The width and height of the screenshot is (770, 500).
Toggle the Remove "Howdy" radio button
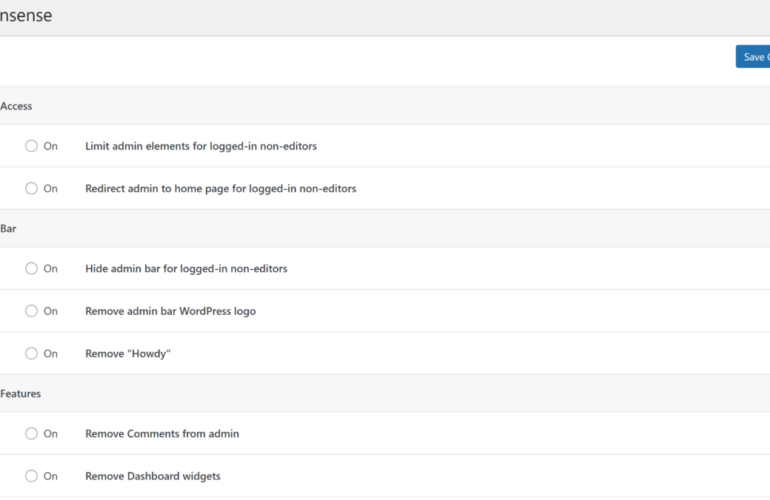[32, 353]
